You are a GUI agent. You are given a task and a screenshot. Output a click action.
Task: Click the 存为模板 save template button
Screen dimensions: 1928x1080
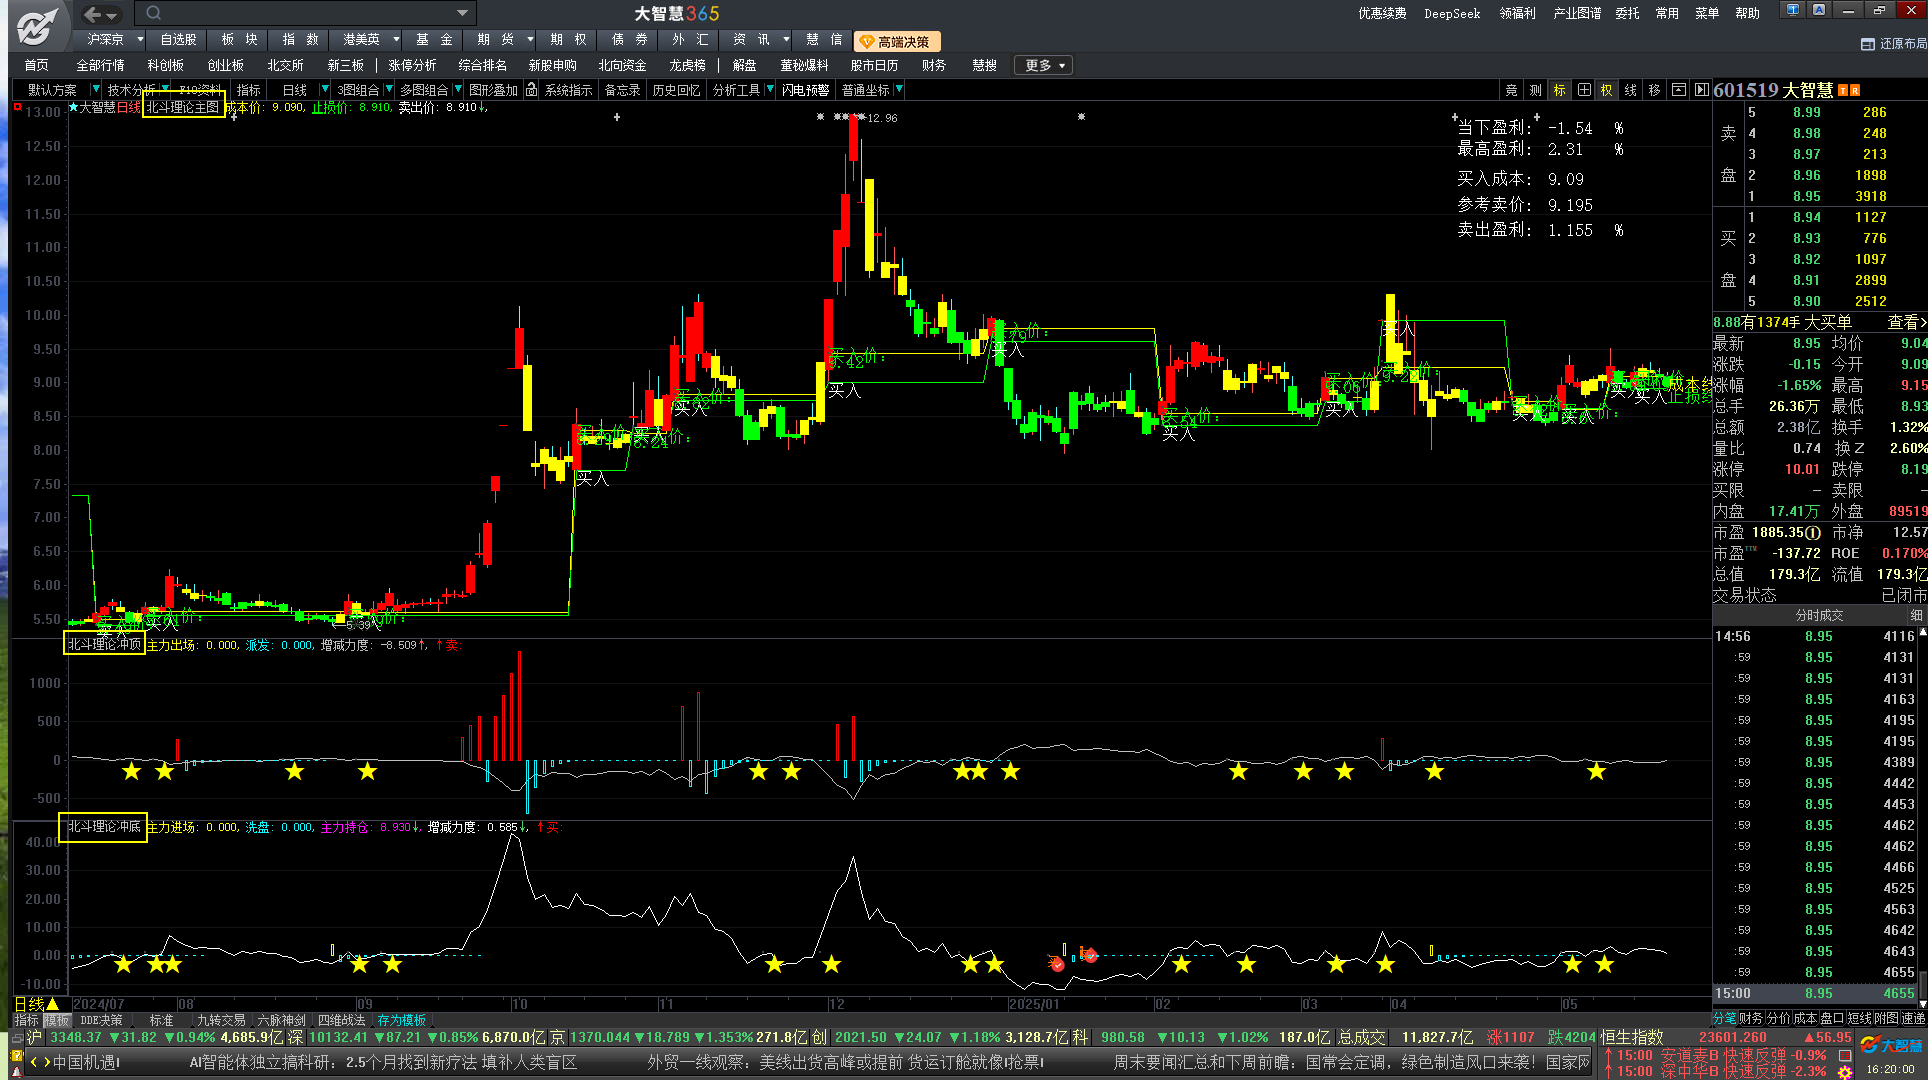(401, 1020)
